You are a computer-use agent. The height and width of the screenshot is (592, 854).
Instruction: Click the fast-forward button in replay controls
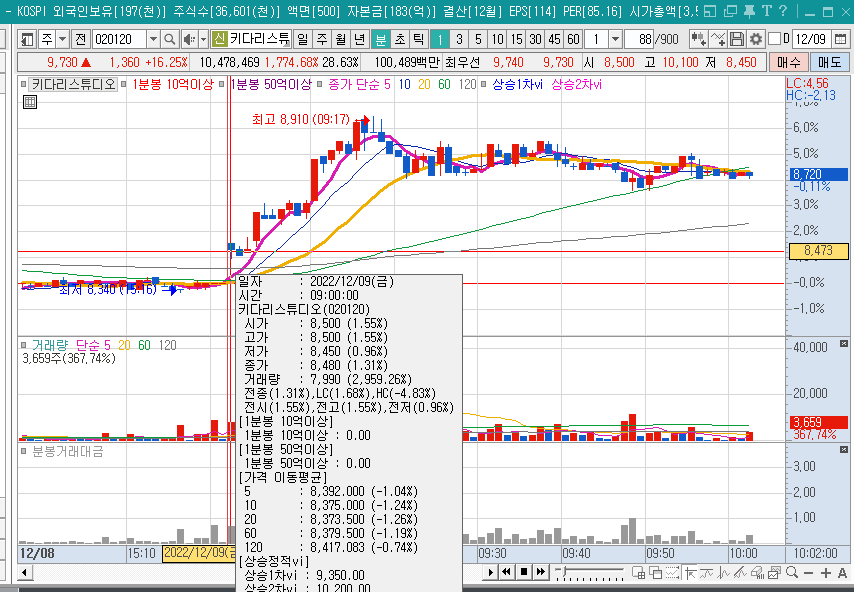541,572
